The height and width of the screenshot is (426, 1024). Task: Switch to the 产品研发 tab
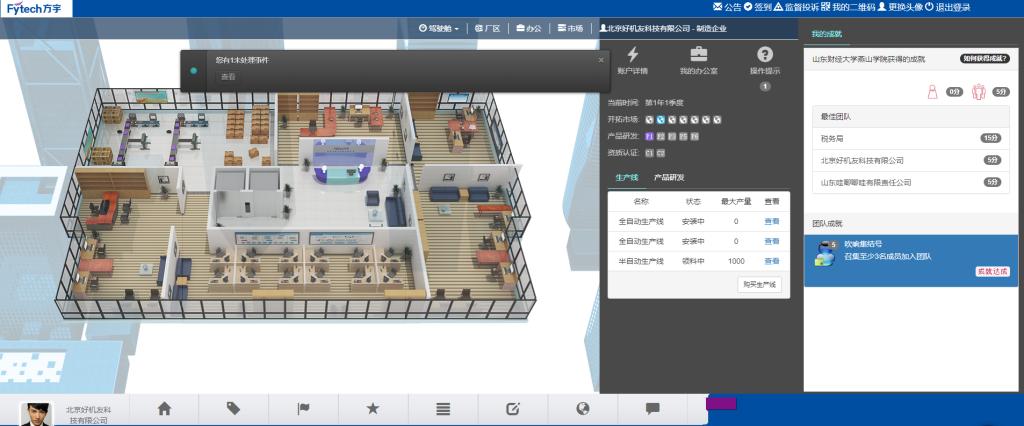[670, 177]
